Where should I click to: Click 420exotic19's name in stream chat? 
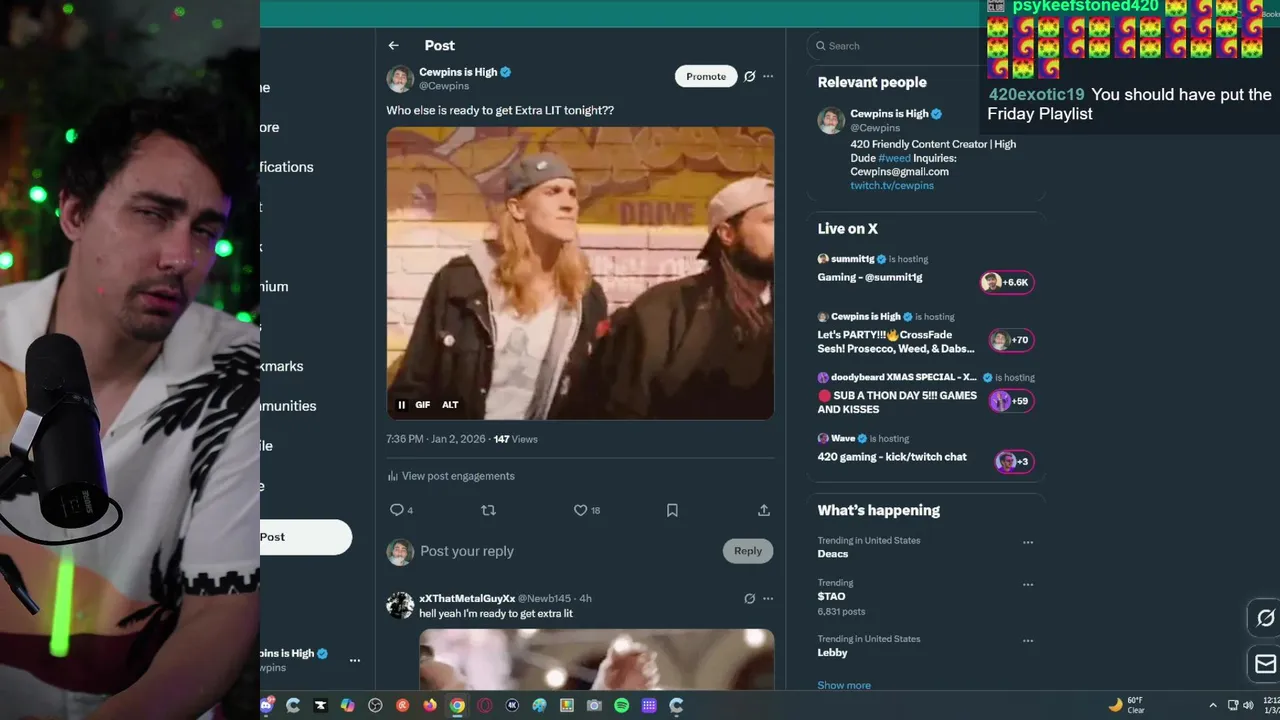(x=1036, y=94)
